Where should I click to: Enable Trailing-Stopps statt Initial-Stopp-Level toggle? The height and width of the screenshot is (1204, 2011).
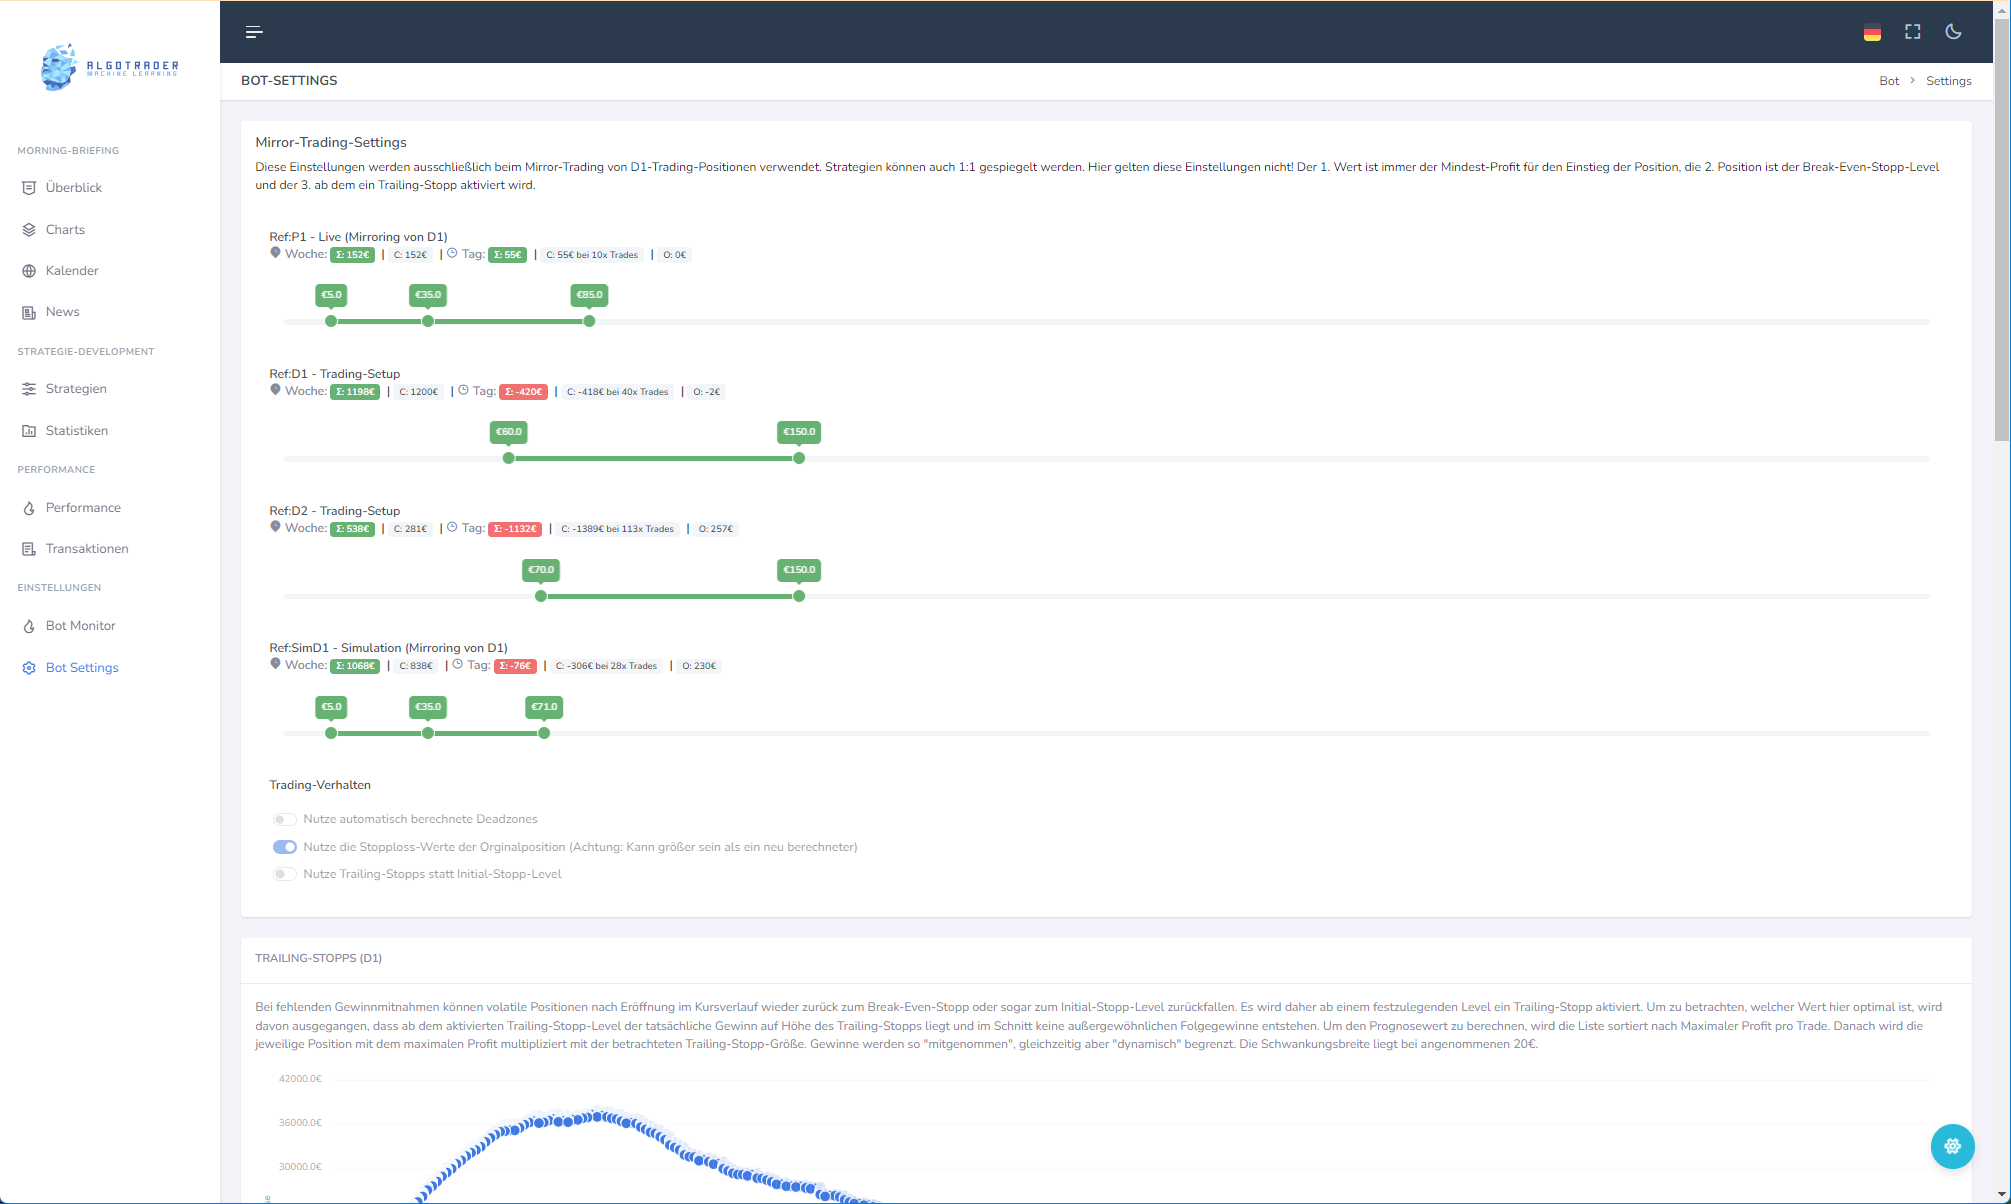pos(284,874)
